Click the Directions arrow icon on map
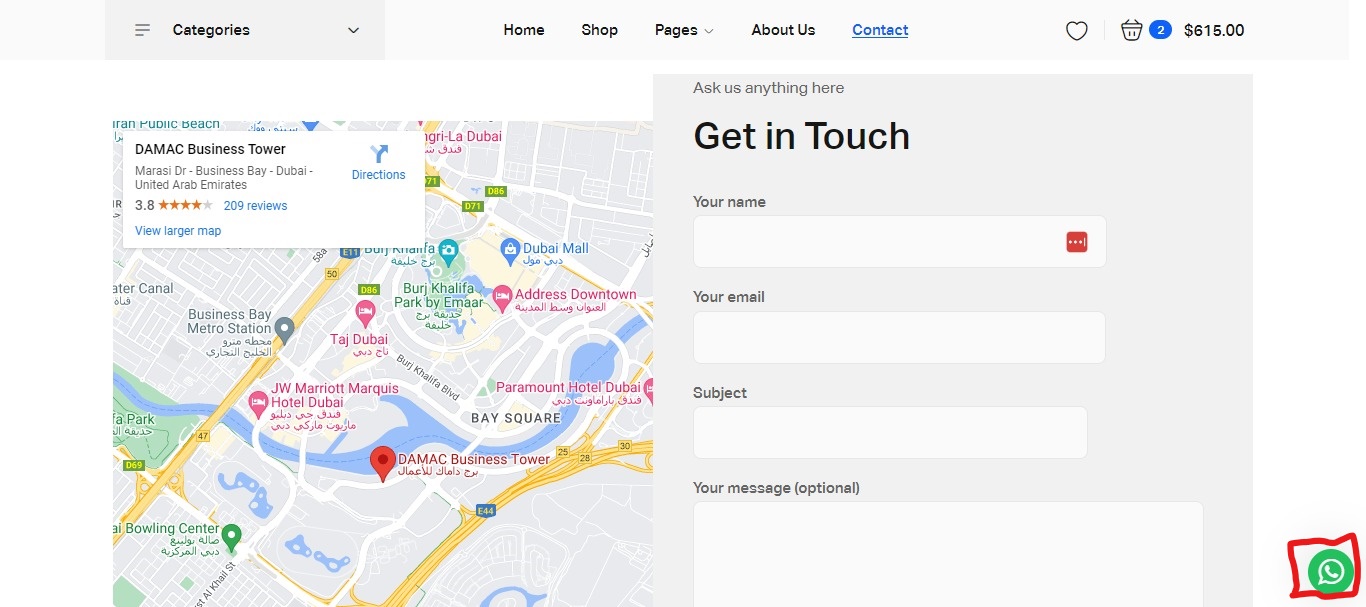1366x607 pixels. [x=379, y=154]
